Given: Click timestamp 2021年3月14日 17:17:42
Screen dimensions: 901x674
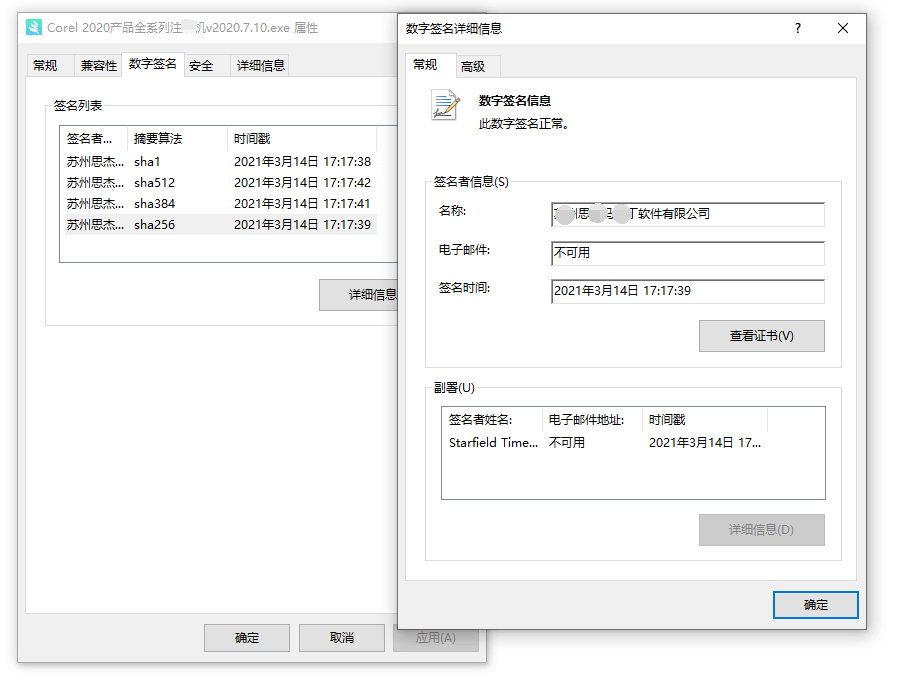Looking at the screenshot, I should pyautogui.click(x=302, y=183).
